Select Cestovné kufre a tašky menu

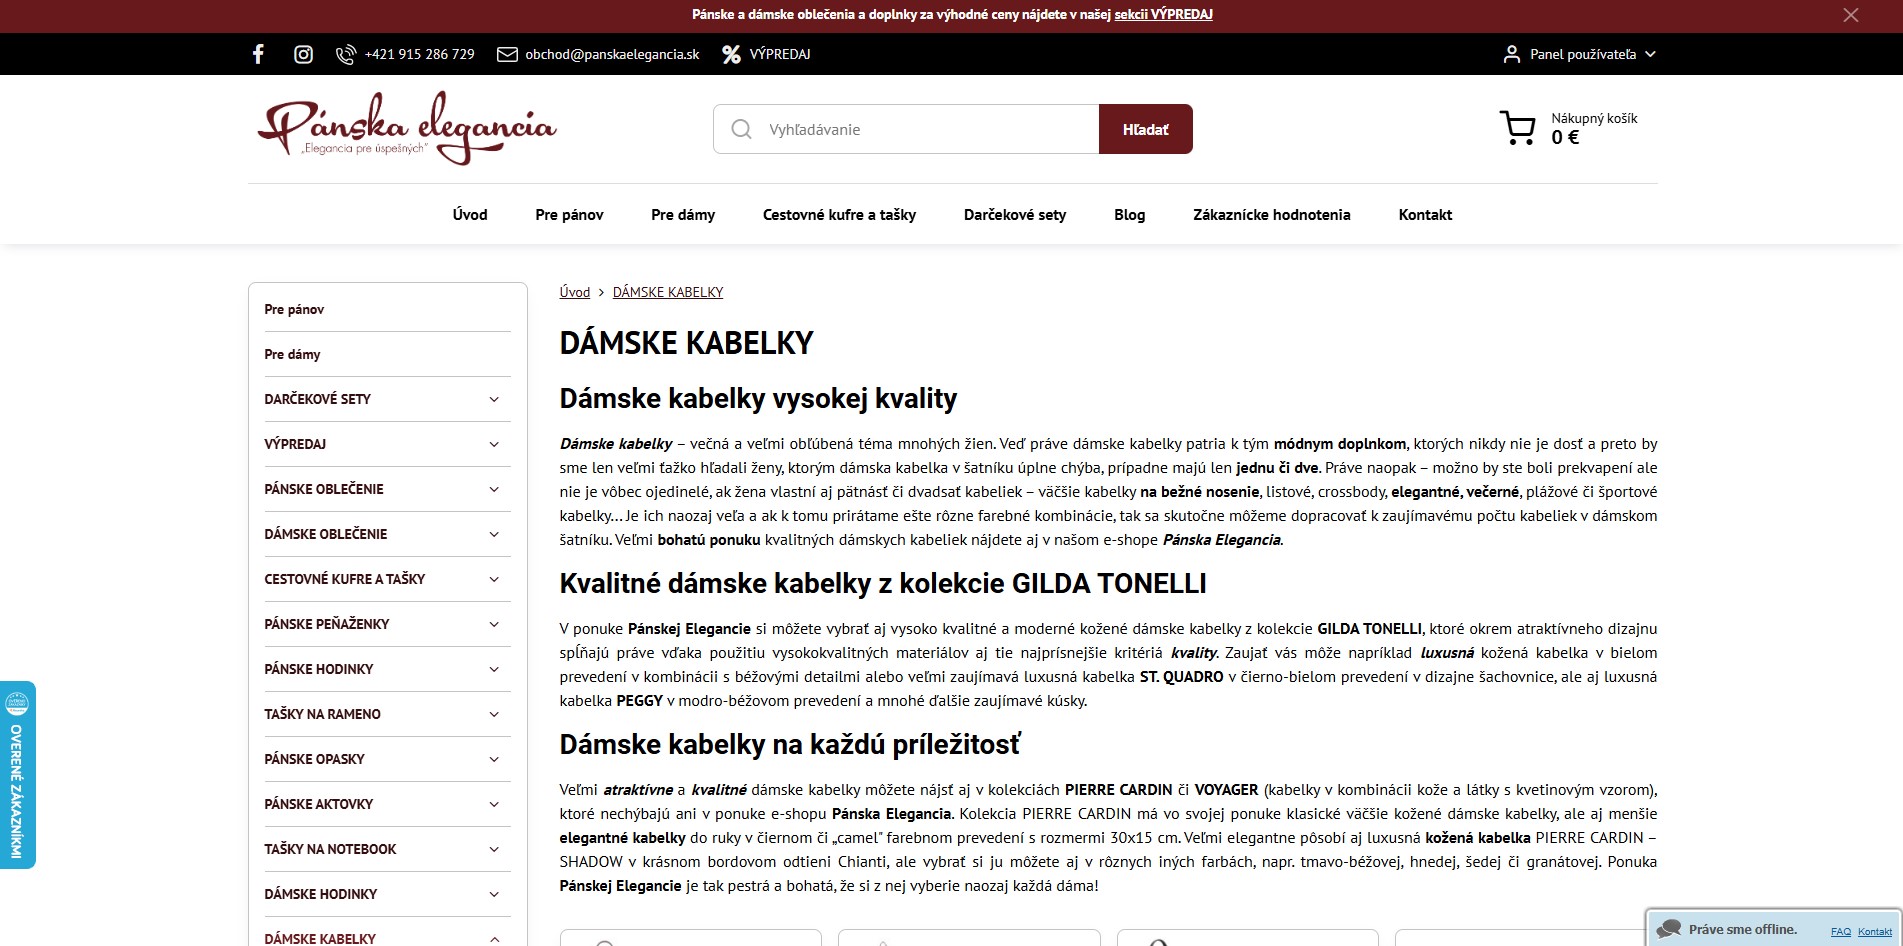point(839,214)
